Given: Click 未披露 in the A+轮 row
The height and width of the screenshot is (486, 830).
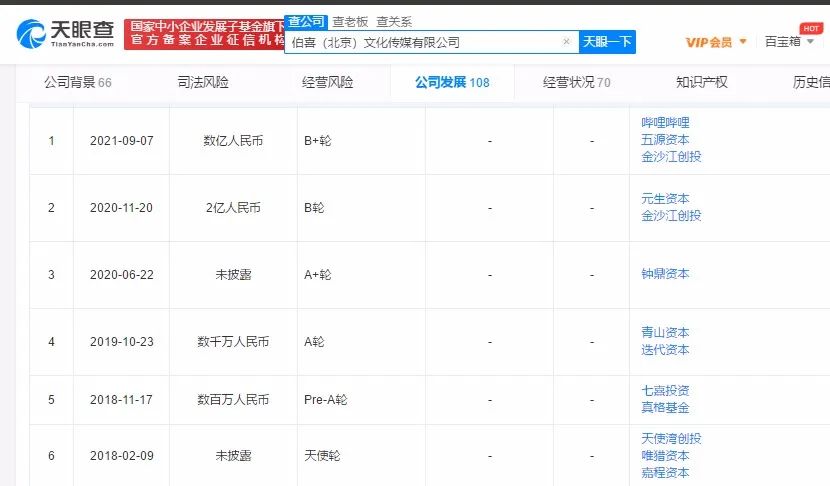Looking at the screenshot, I should [x=233, y=275].
